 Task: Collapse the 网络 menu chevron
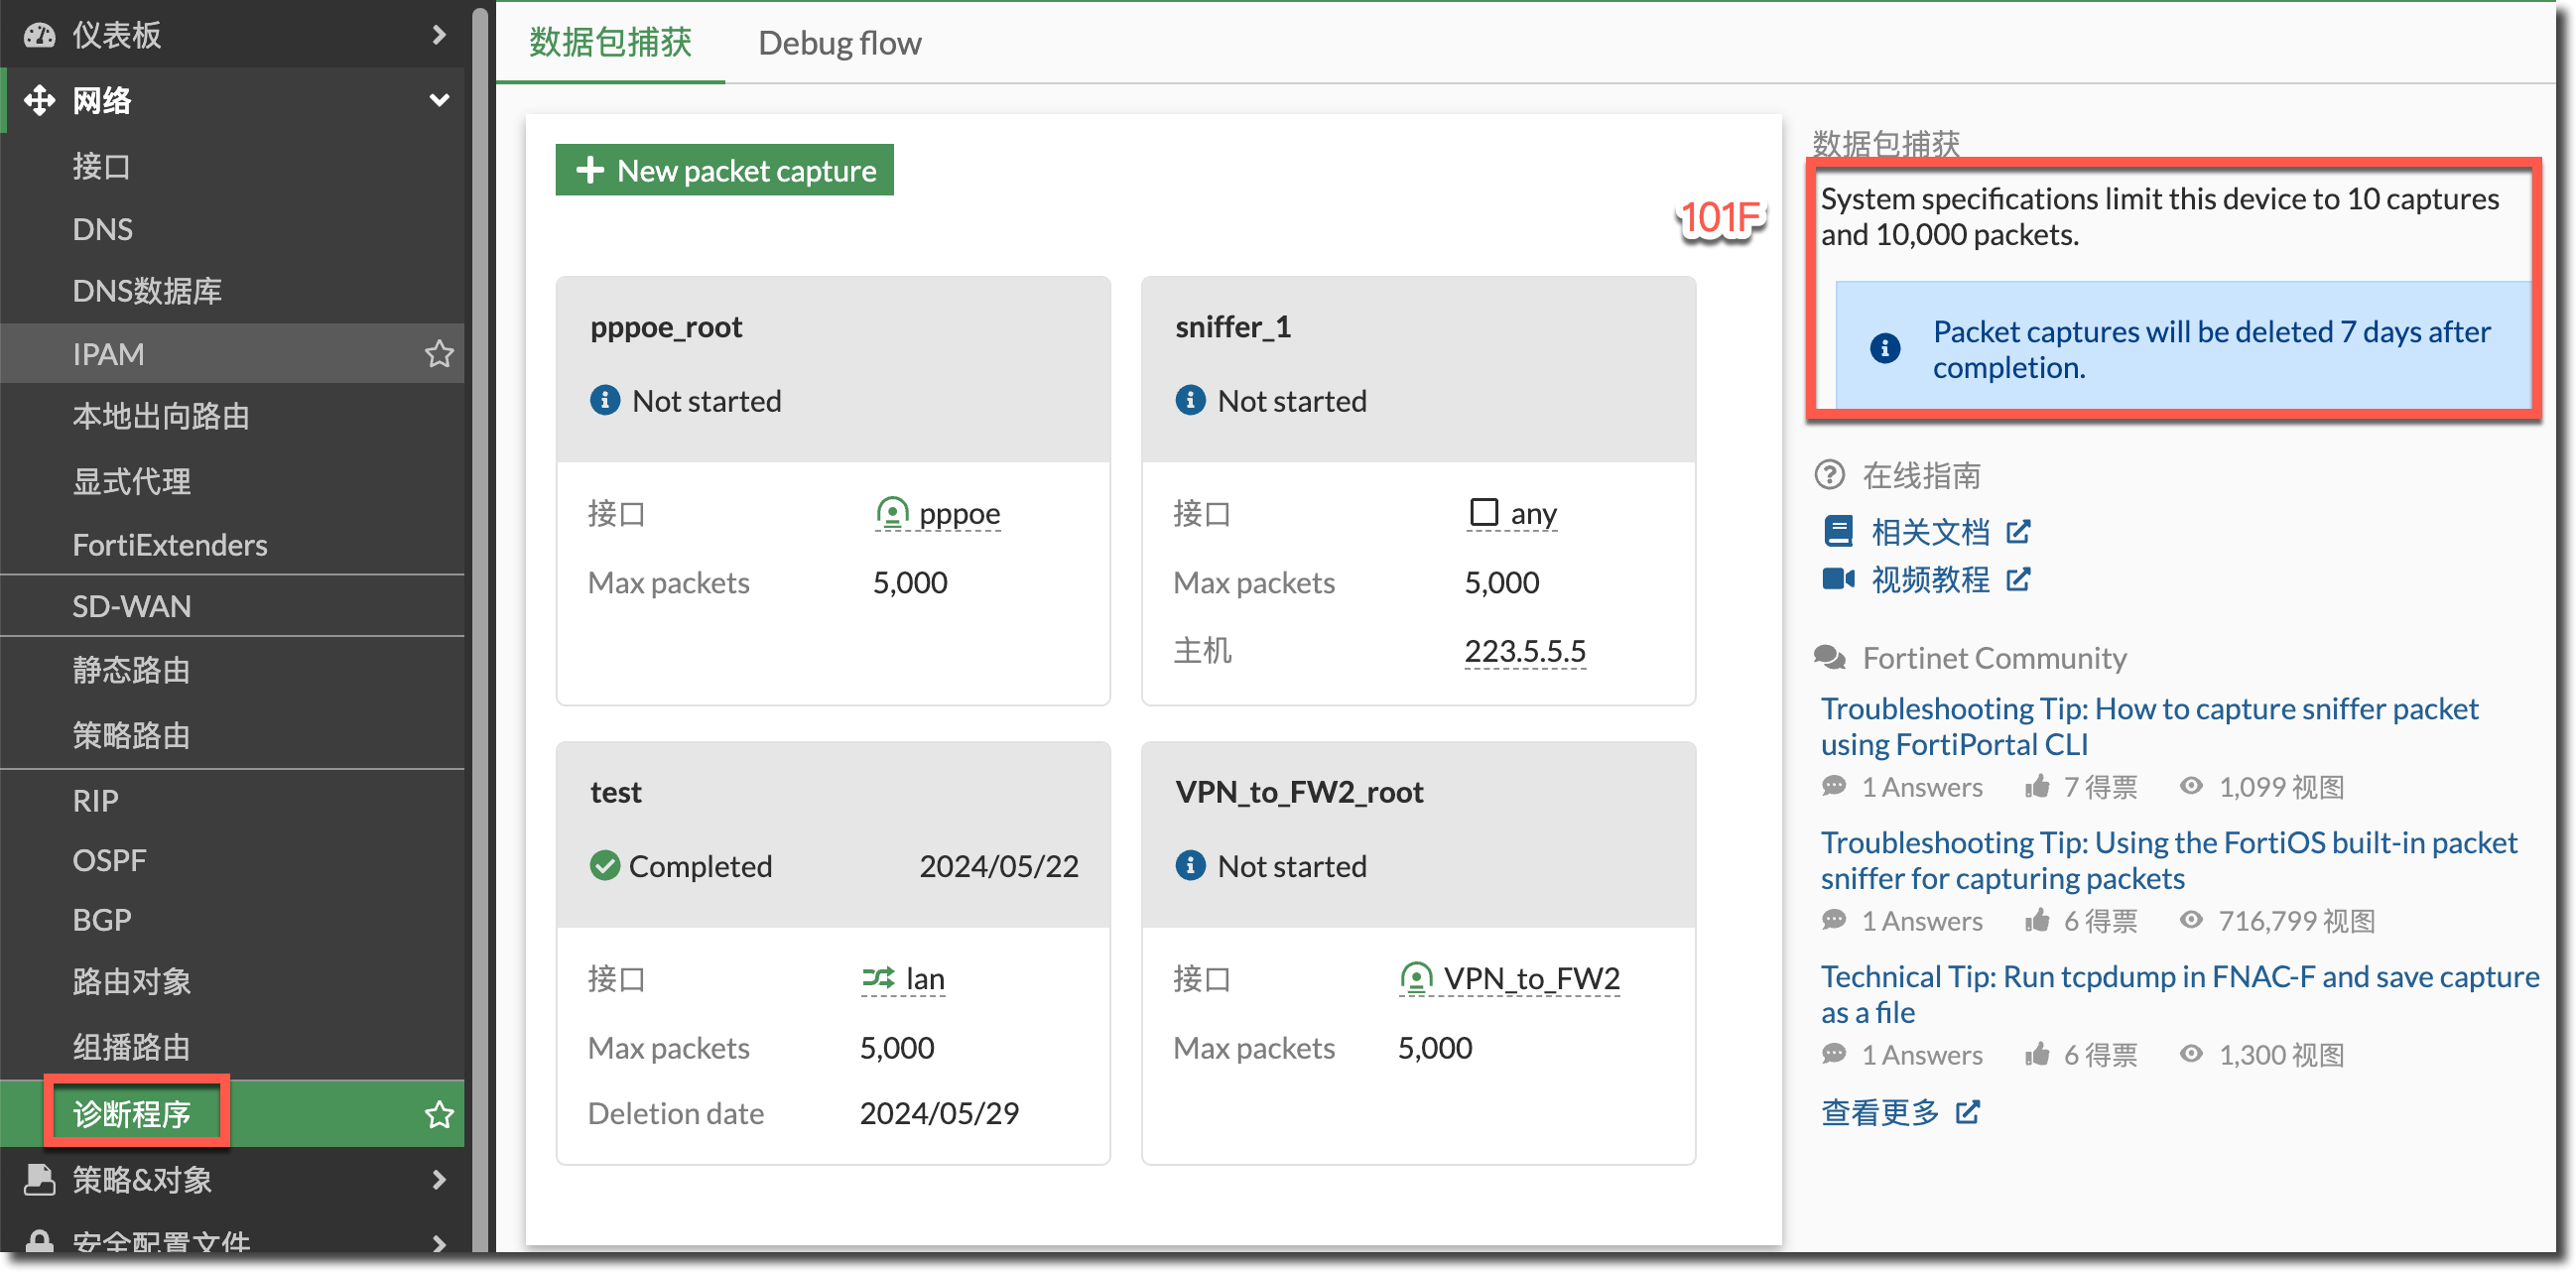tap(439, 100)
